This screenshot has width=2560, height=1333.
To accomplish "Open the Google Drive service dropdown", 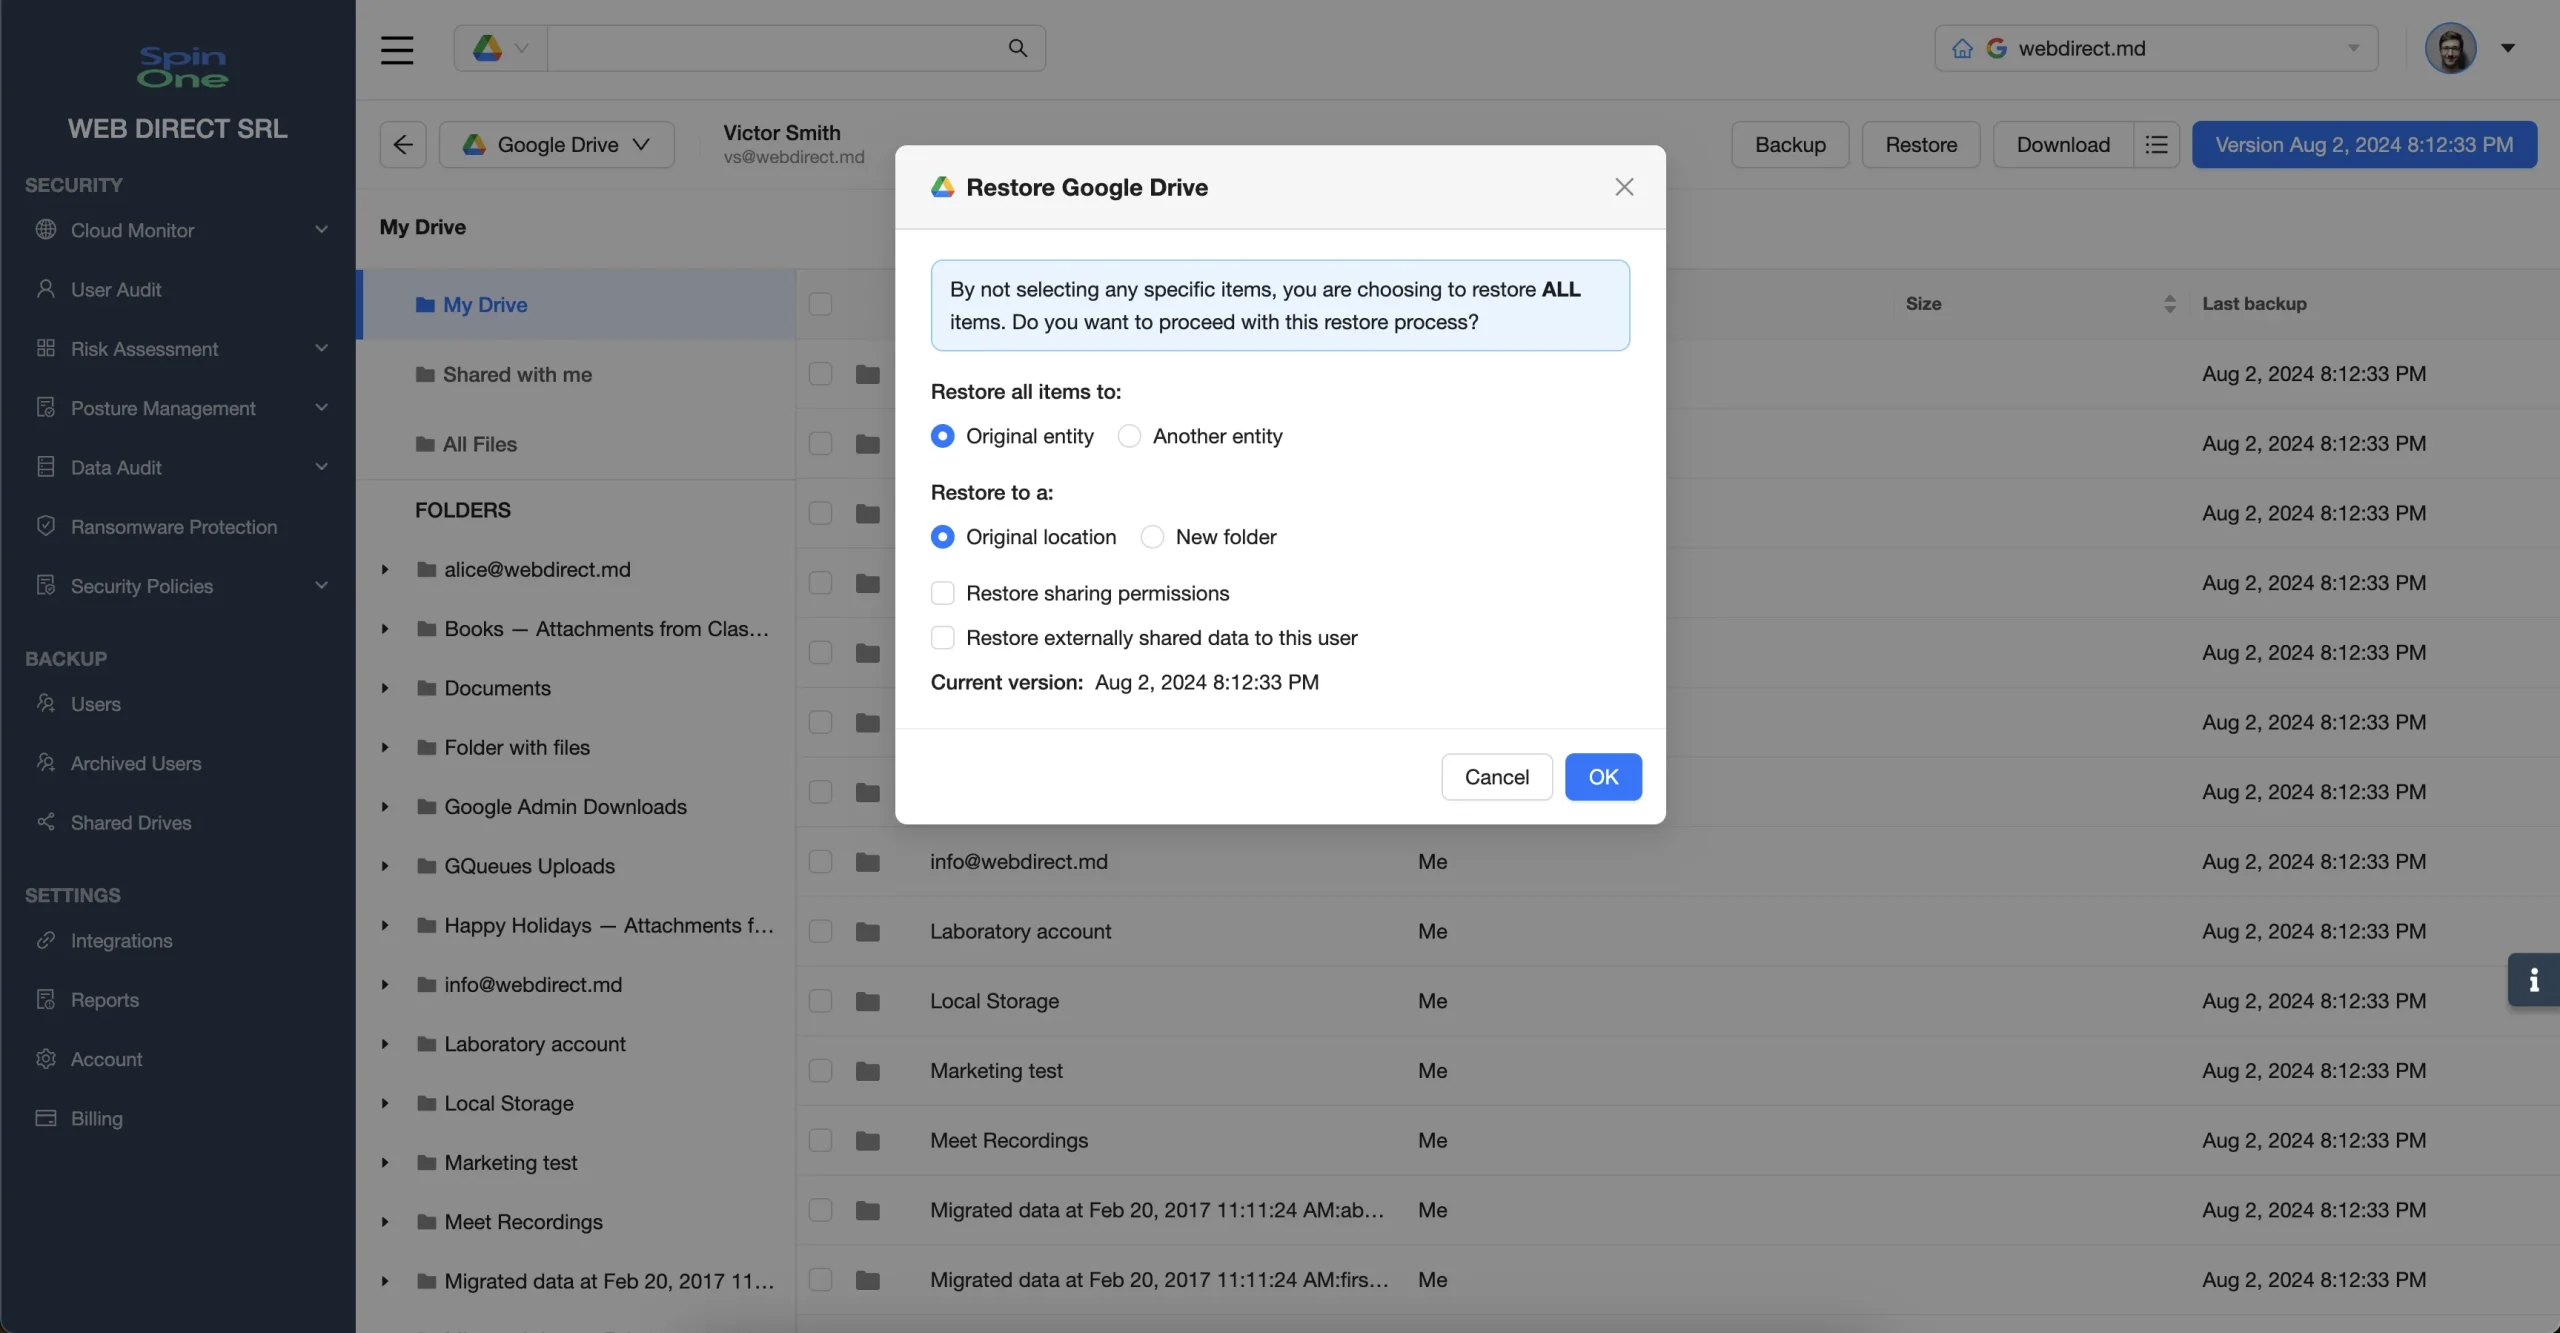I will click(x=557, y=144).
